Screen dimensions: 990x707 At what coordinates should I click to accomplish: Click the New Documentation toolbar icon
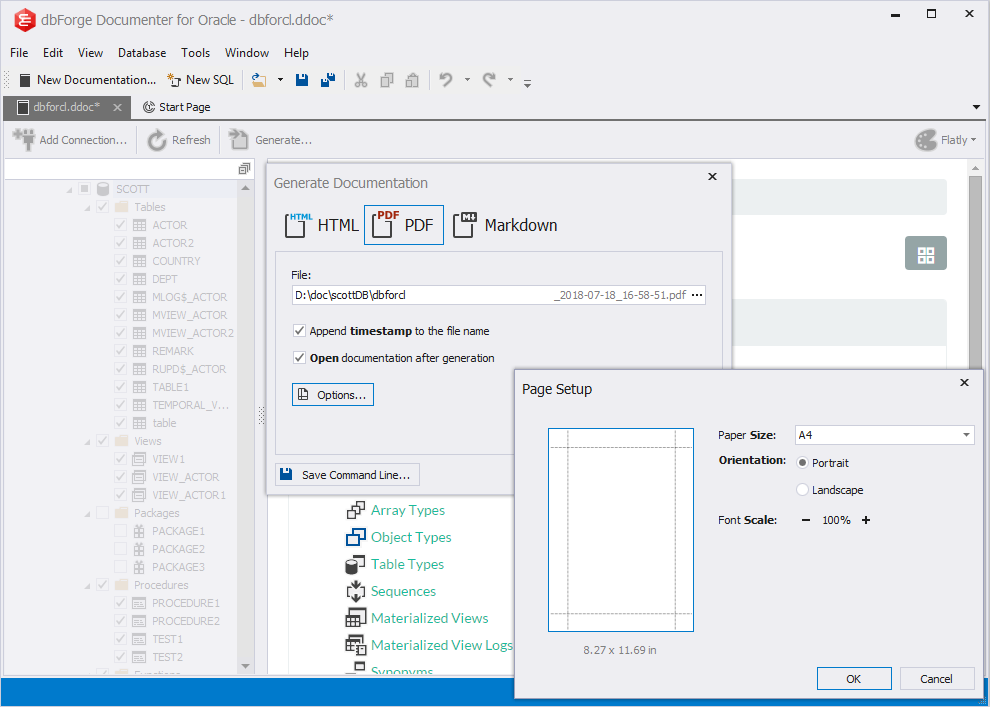coord(25,80)
